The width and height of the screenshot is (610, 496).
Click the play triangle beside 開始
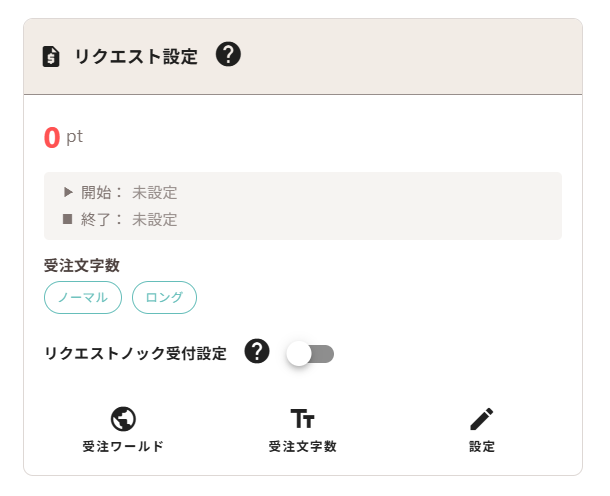[68, 192]
